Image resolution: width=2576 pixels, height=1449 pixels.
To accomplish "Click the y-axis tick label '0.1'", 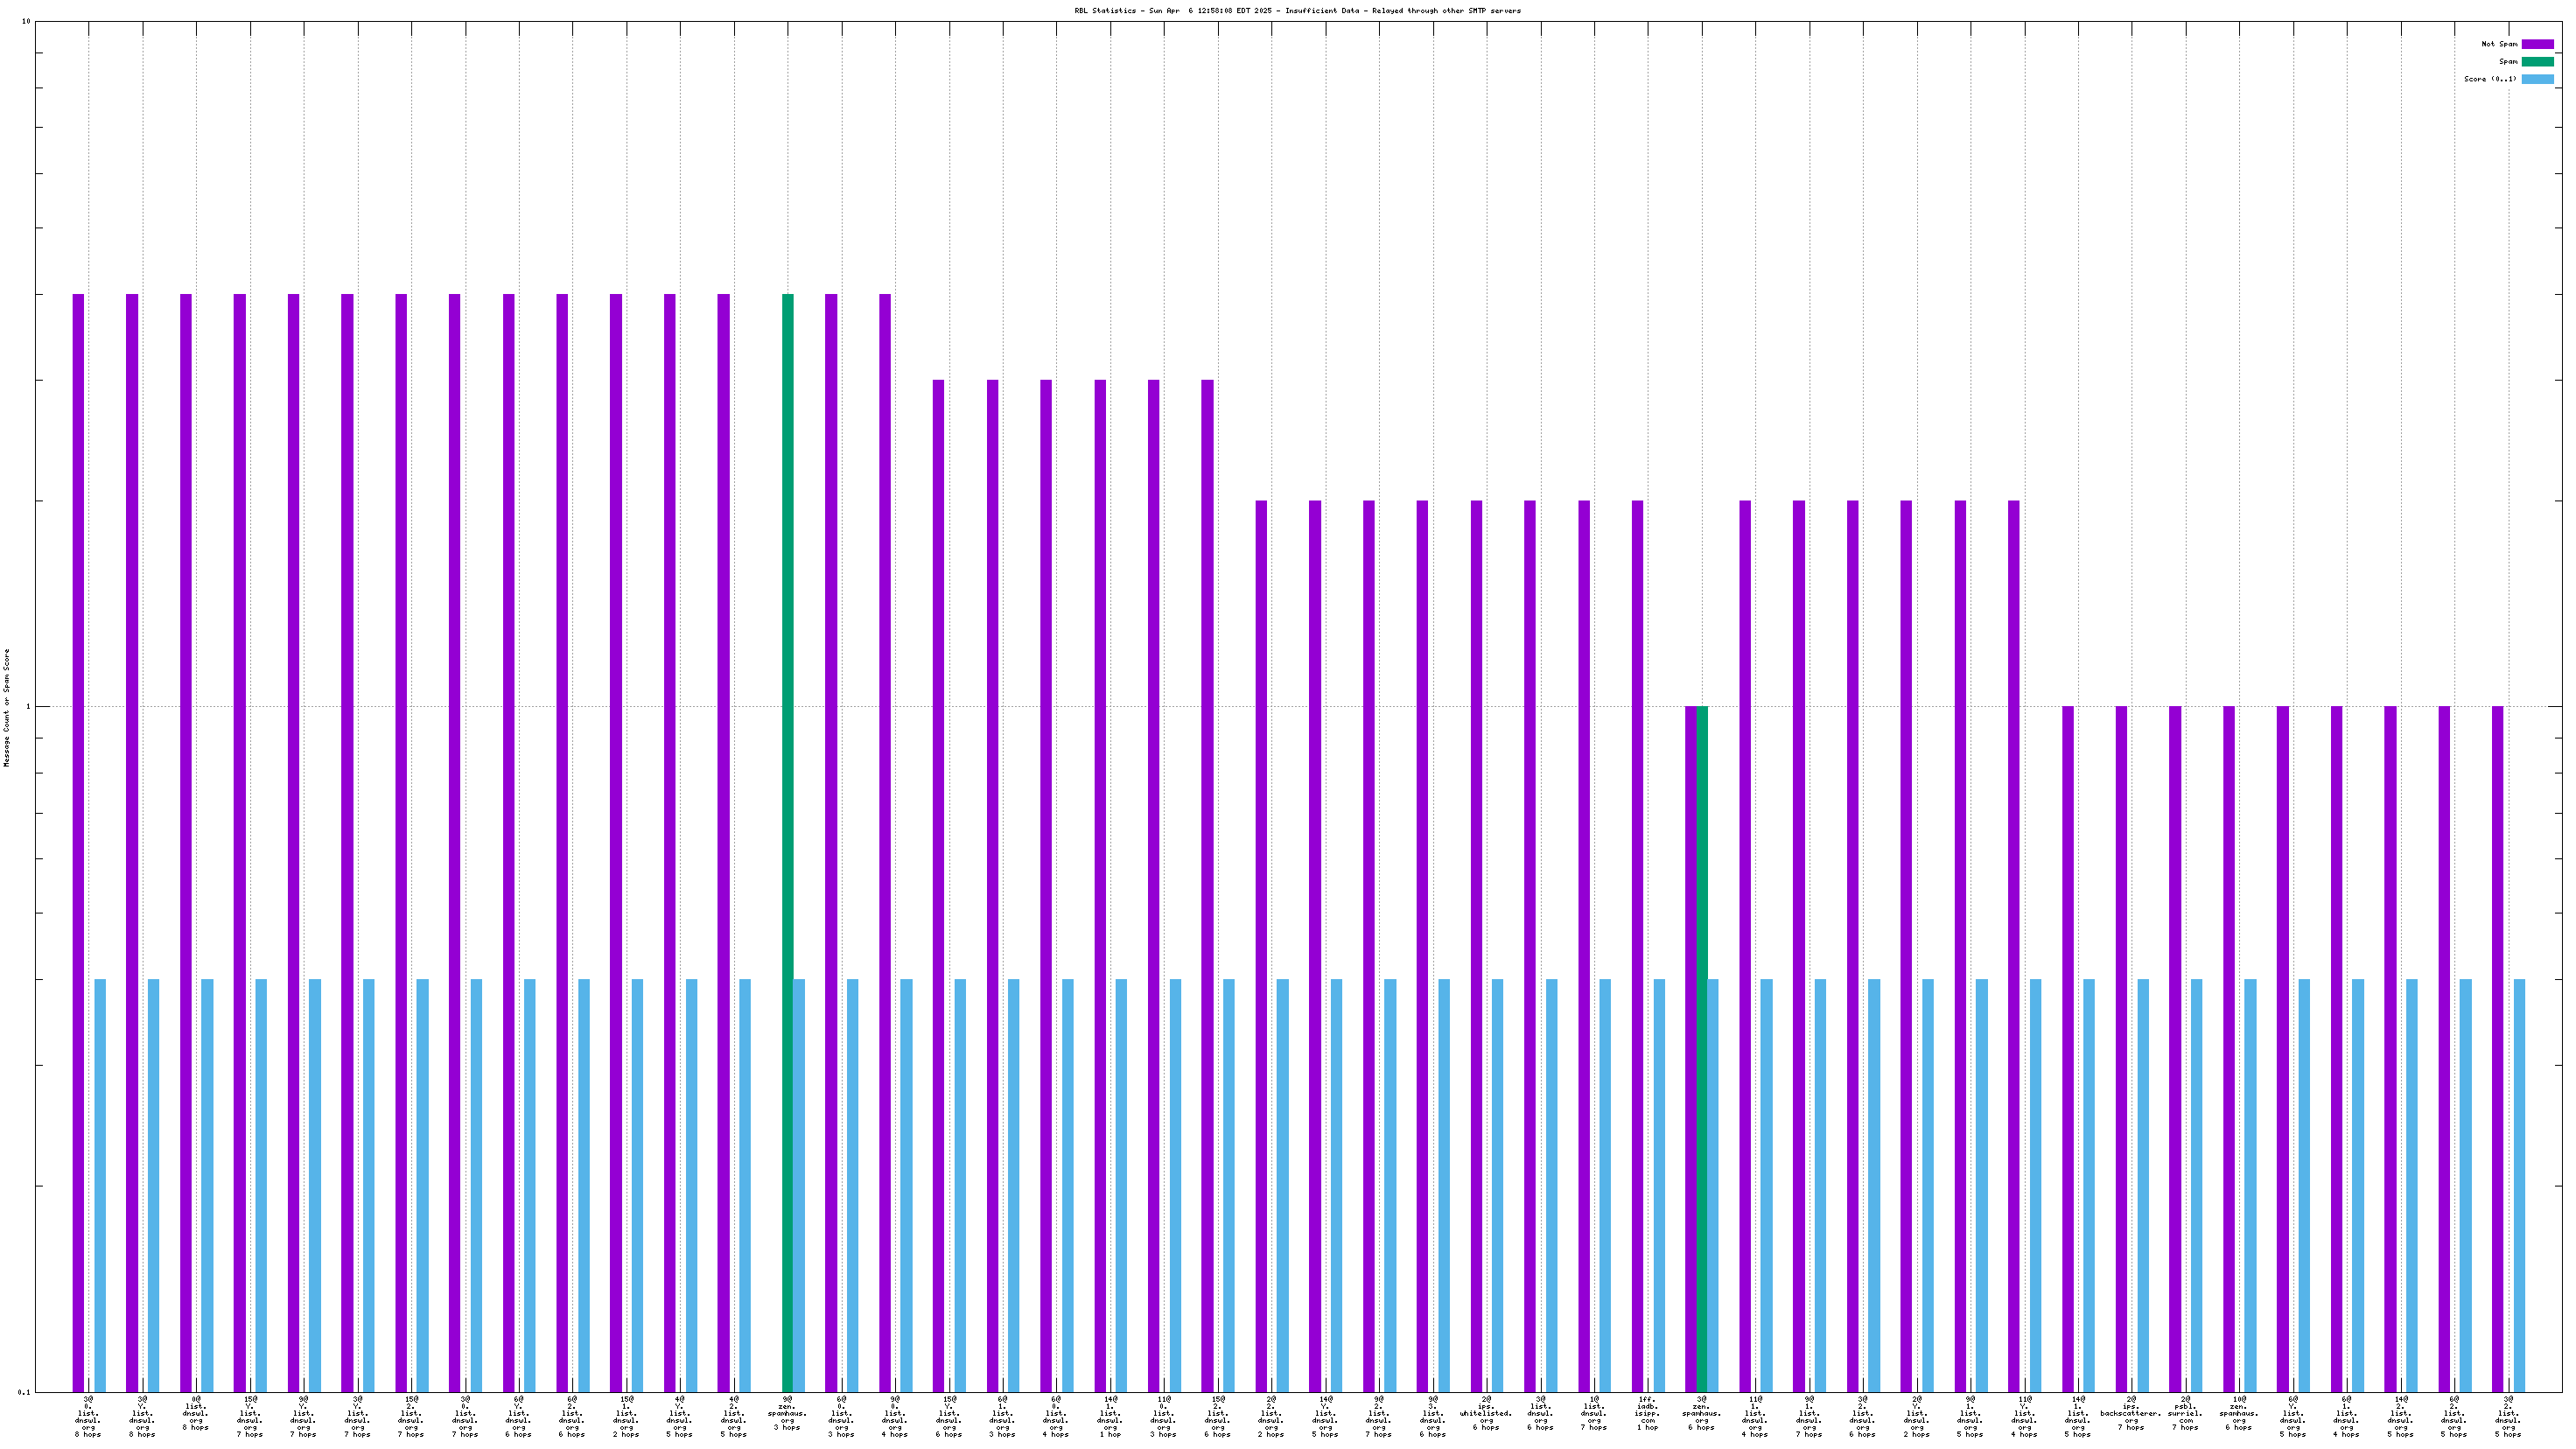I will 24,1392.
